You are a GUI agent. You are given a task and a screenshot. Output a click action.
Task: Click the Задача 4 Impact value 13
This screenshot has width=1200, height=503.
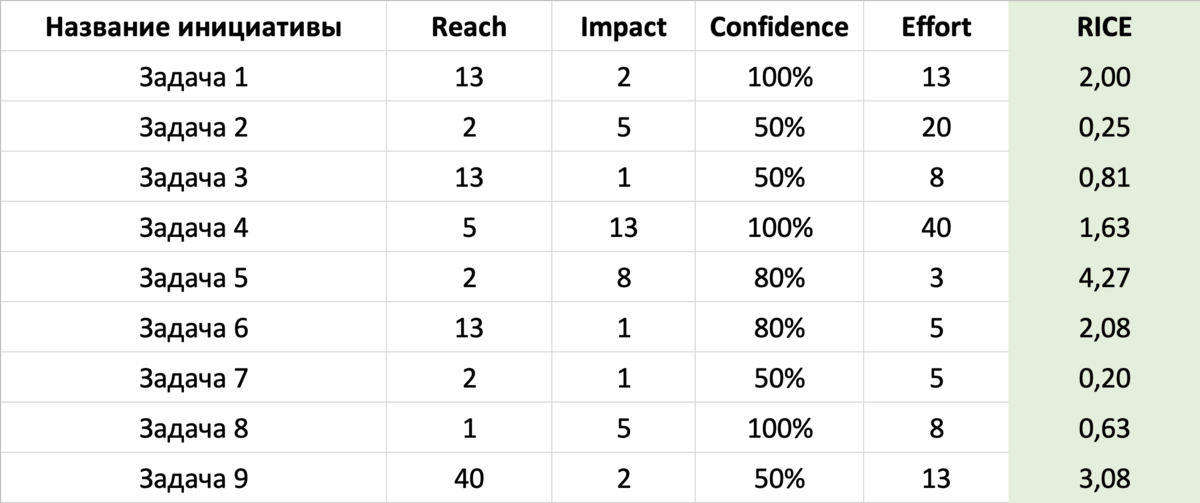coord(624,228)
